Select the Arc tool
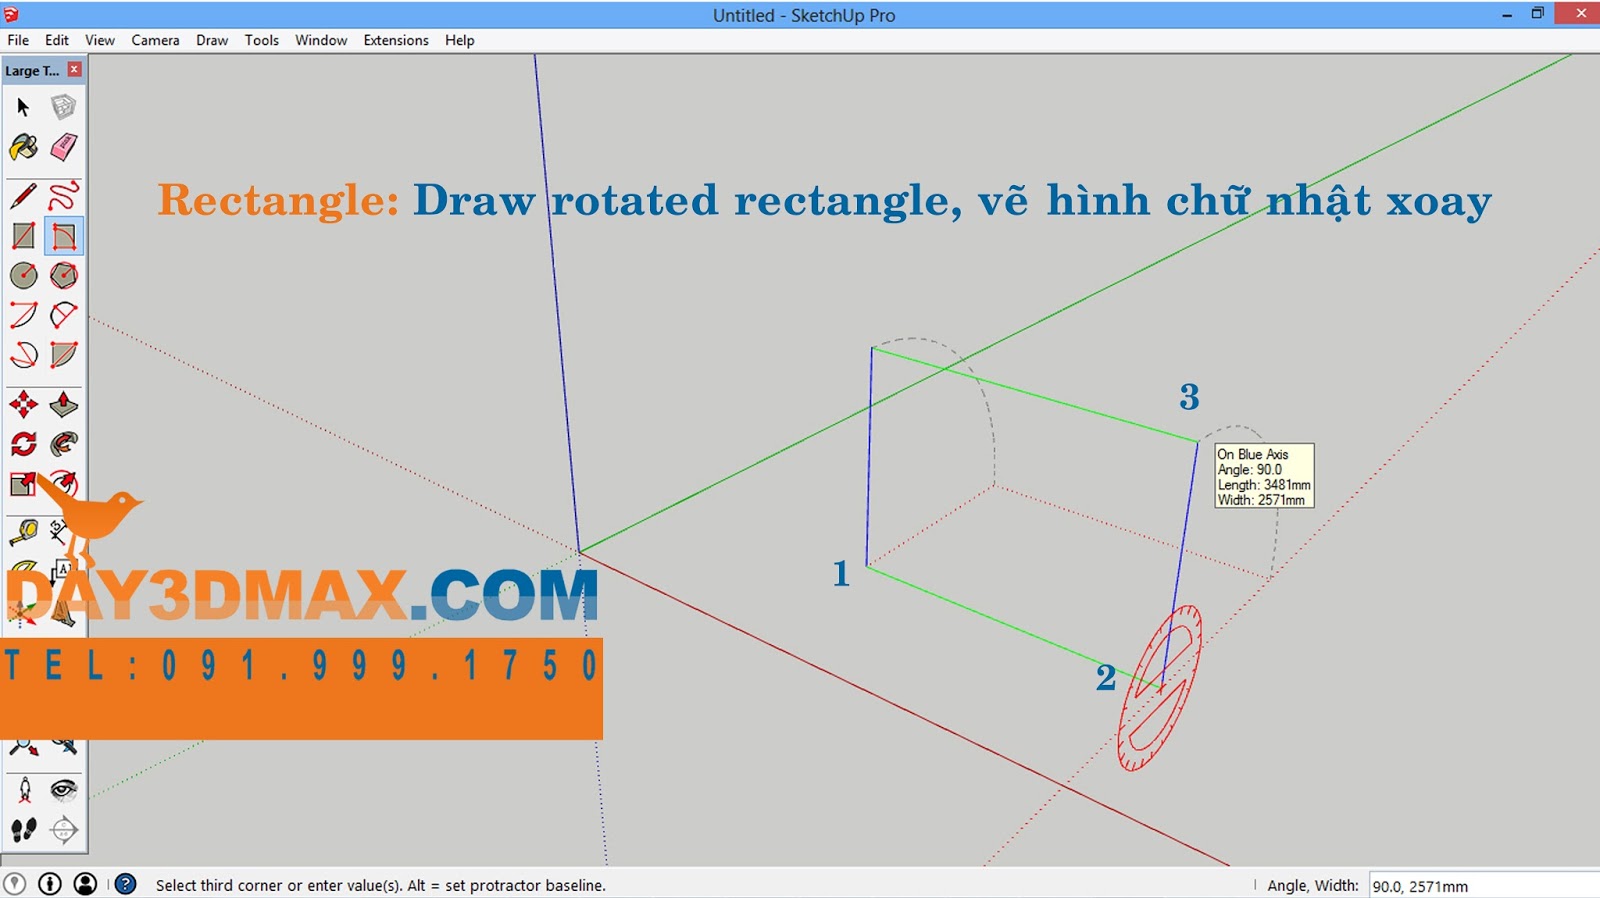 click(23, 315)
